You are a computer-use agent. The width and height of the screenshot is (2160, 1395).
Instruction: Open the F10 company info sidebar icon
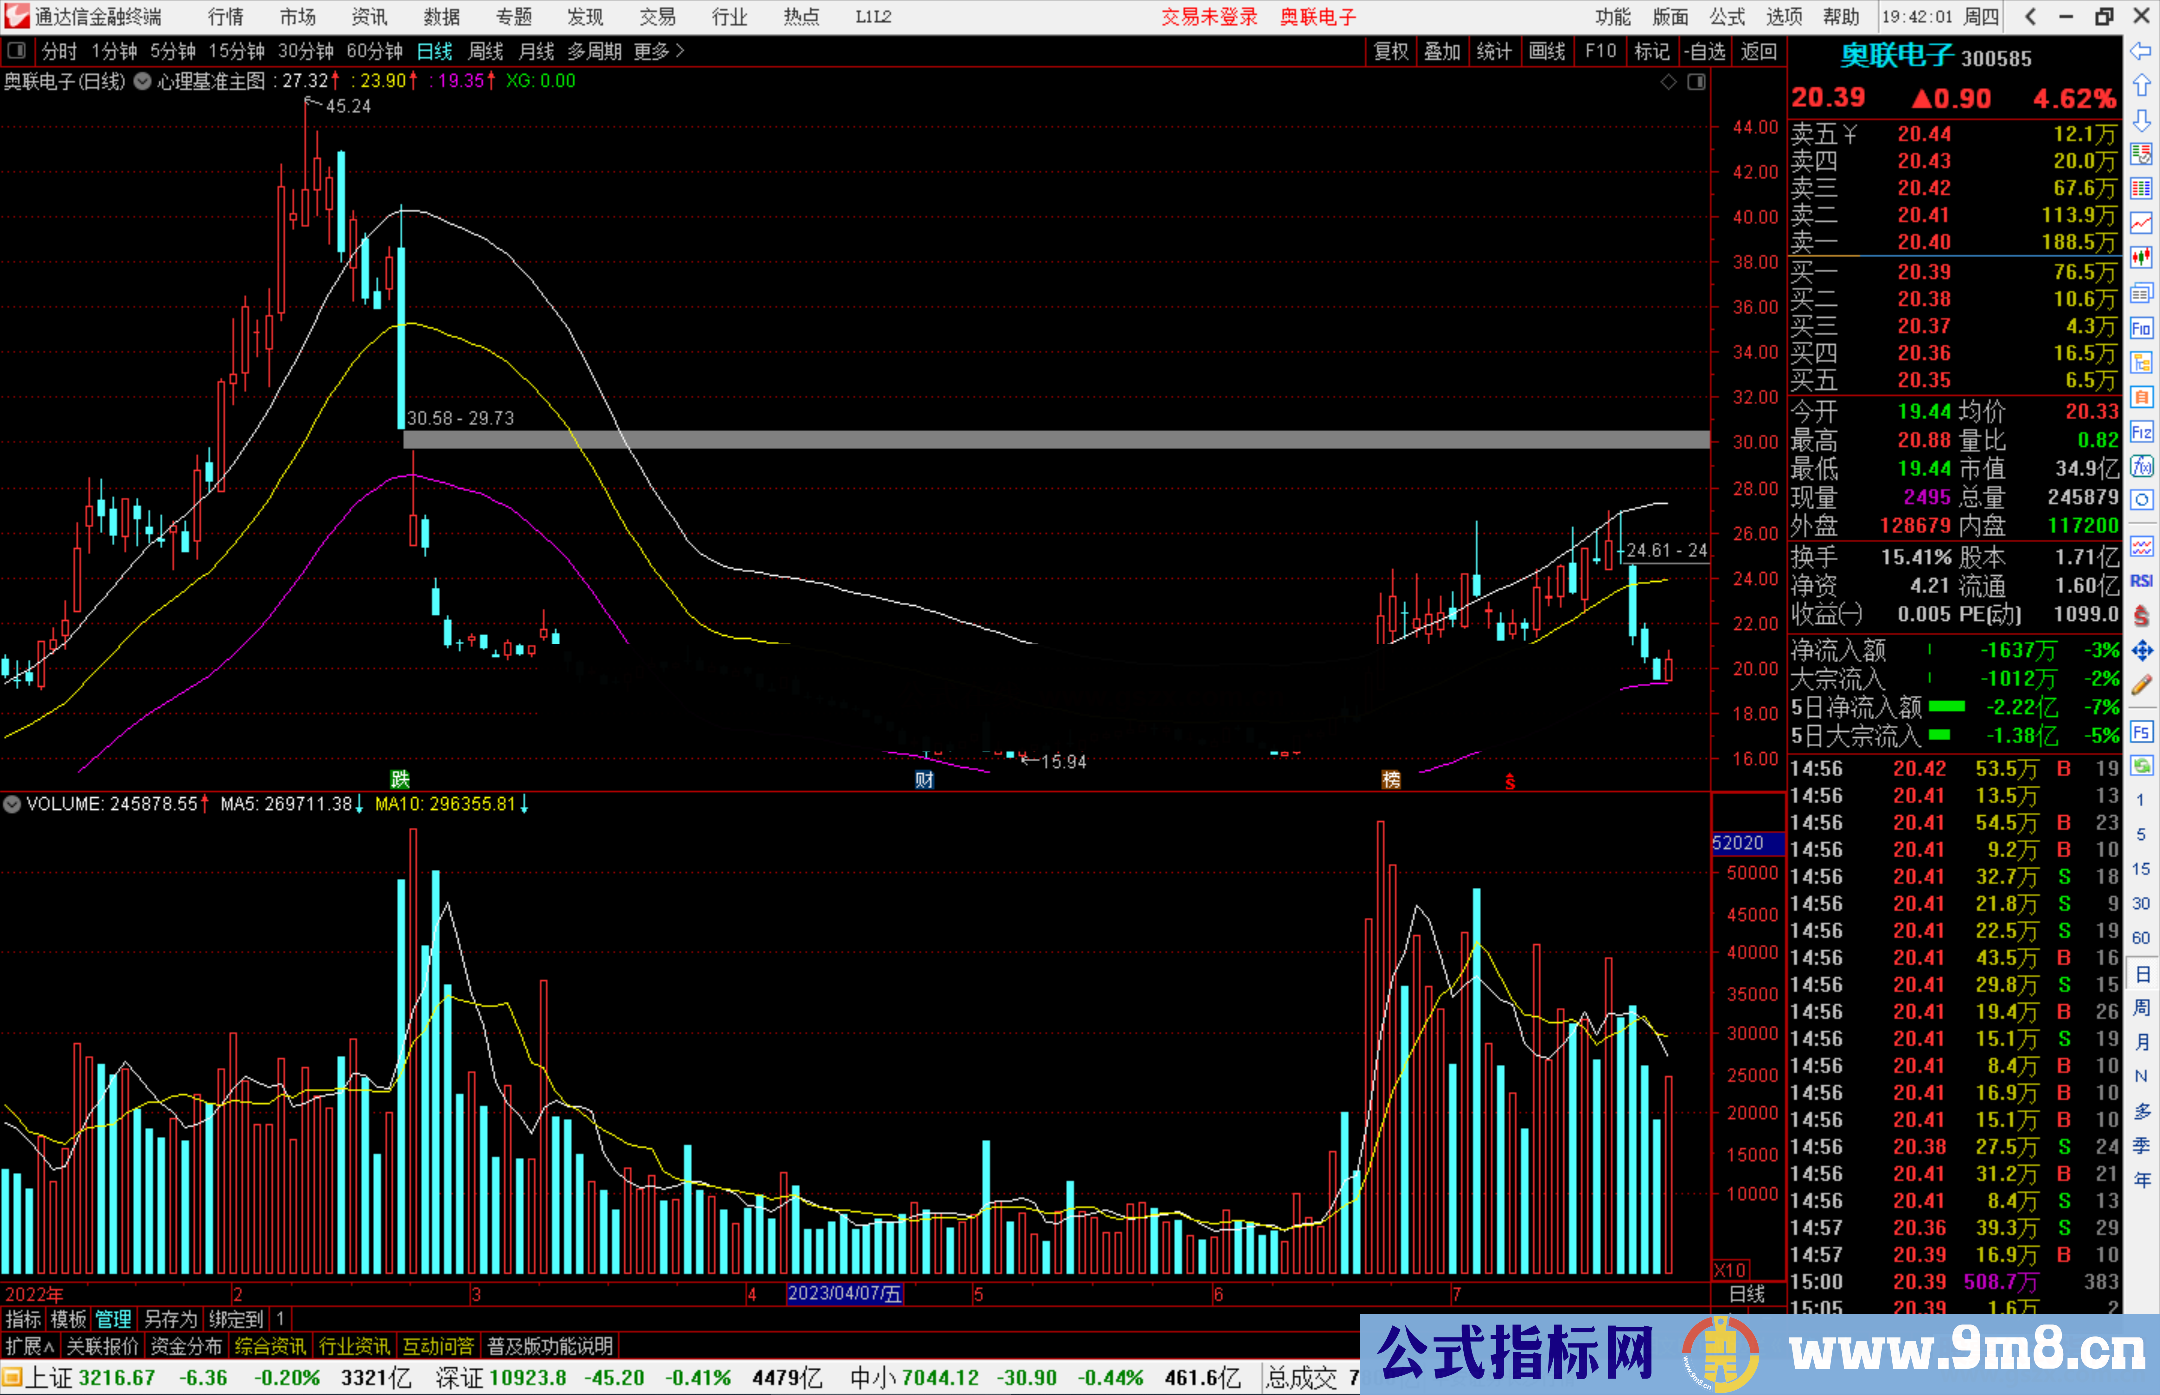(x=2141, y=328)
